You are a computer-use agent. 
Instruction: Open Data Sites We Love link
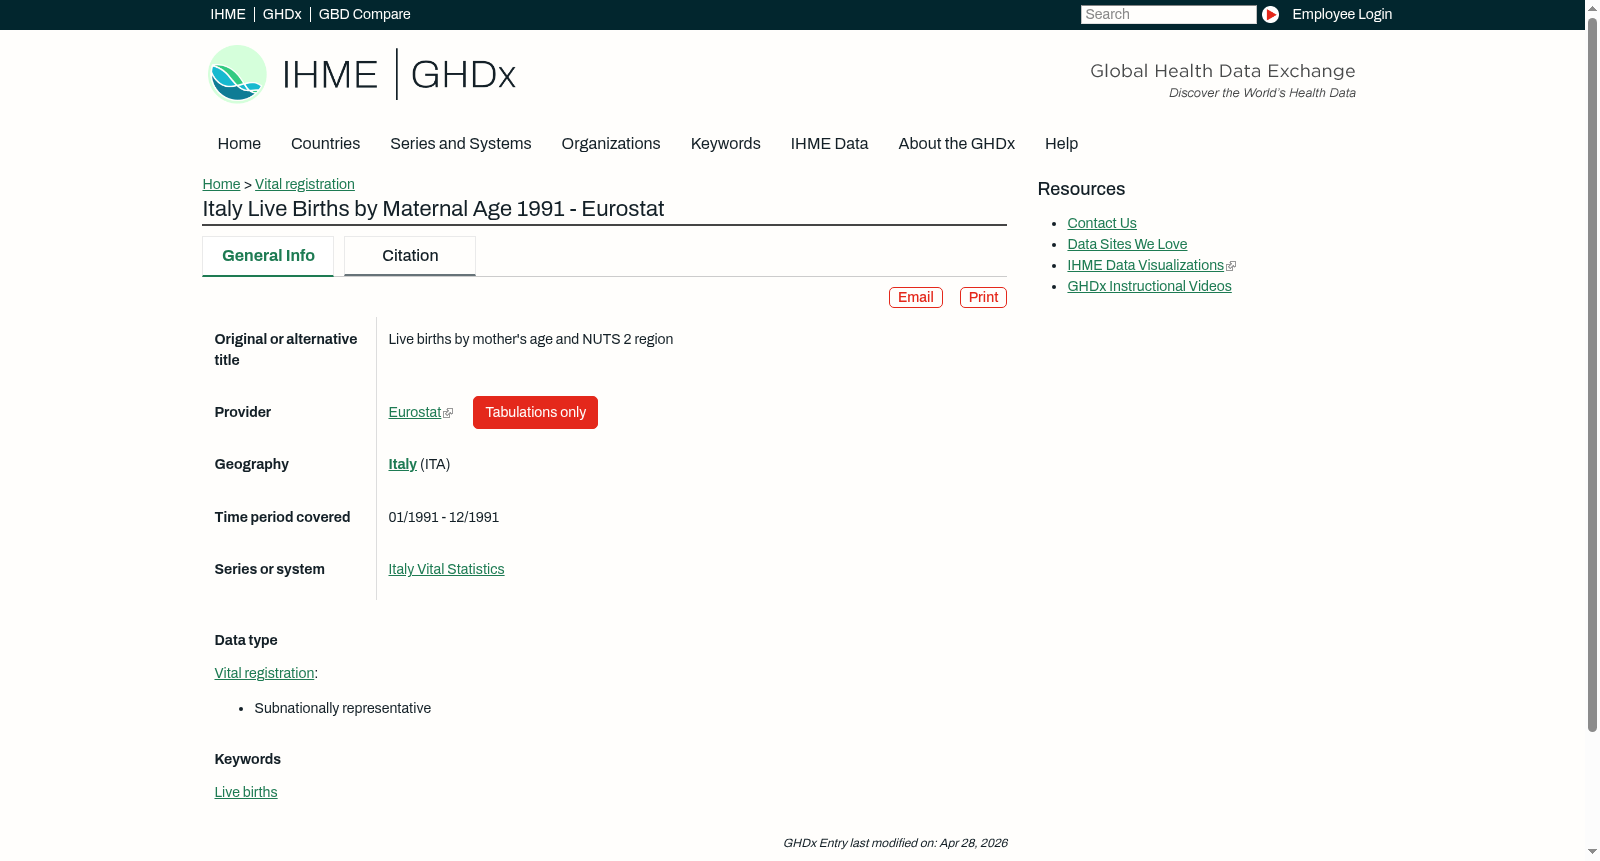(x=1127, y=245)
